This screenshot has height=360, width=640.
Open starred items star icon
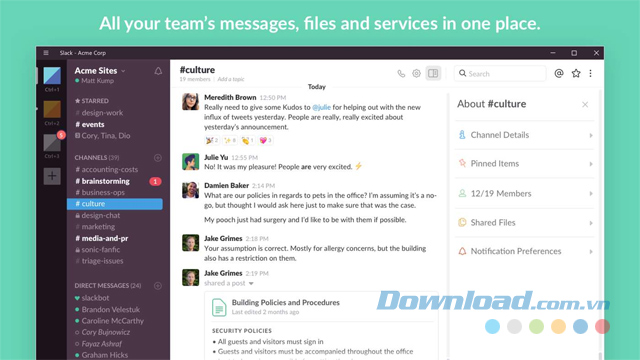pos(576,73)
